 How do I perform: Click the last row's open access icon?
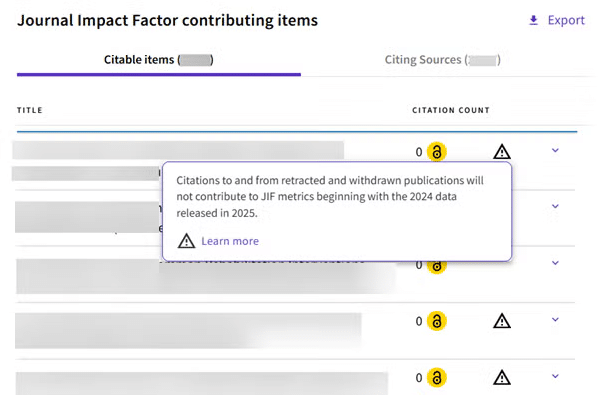pos(437,377)
